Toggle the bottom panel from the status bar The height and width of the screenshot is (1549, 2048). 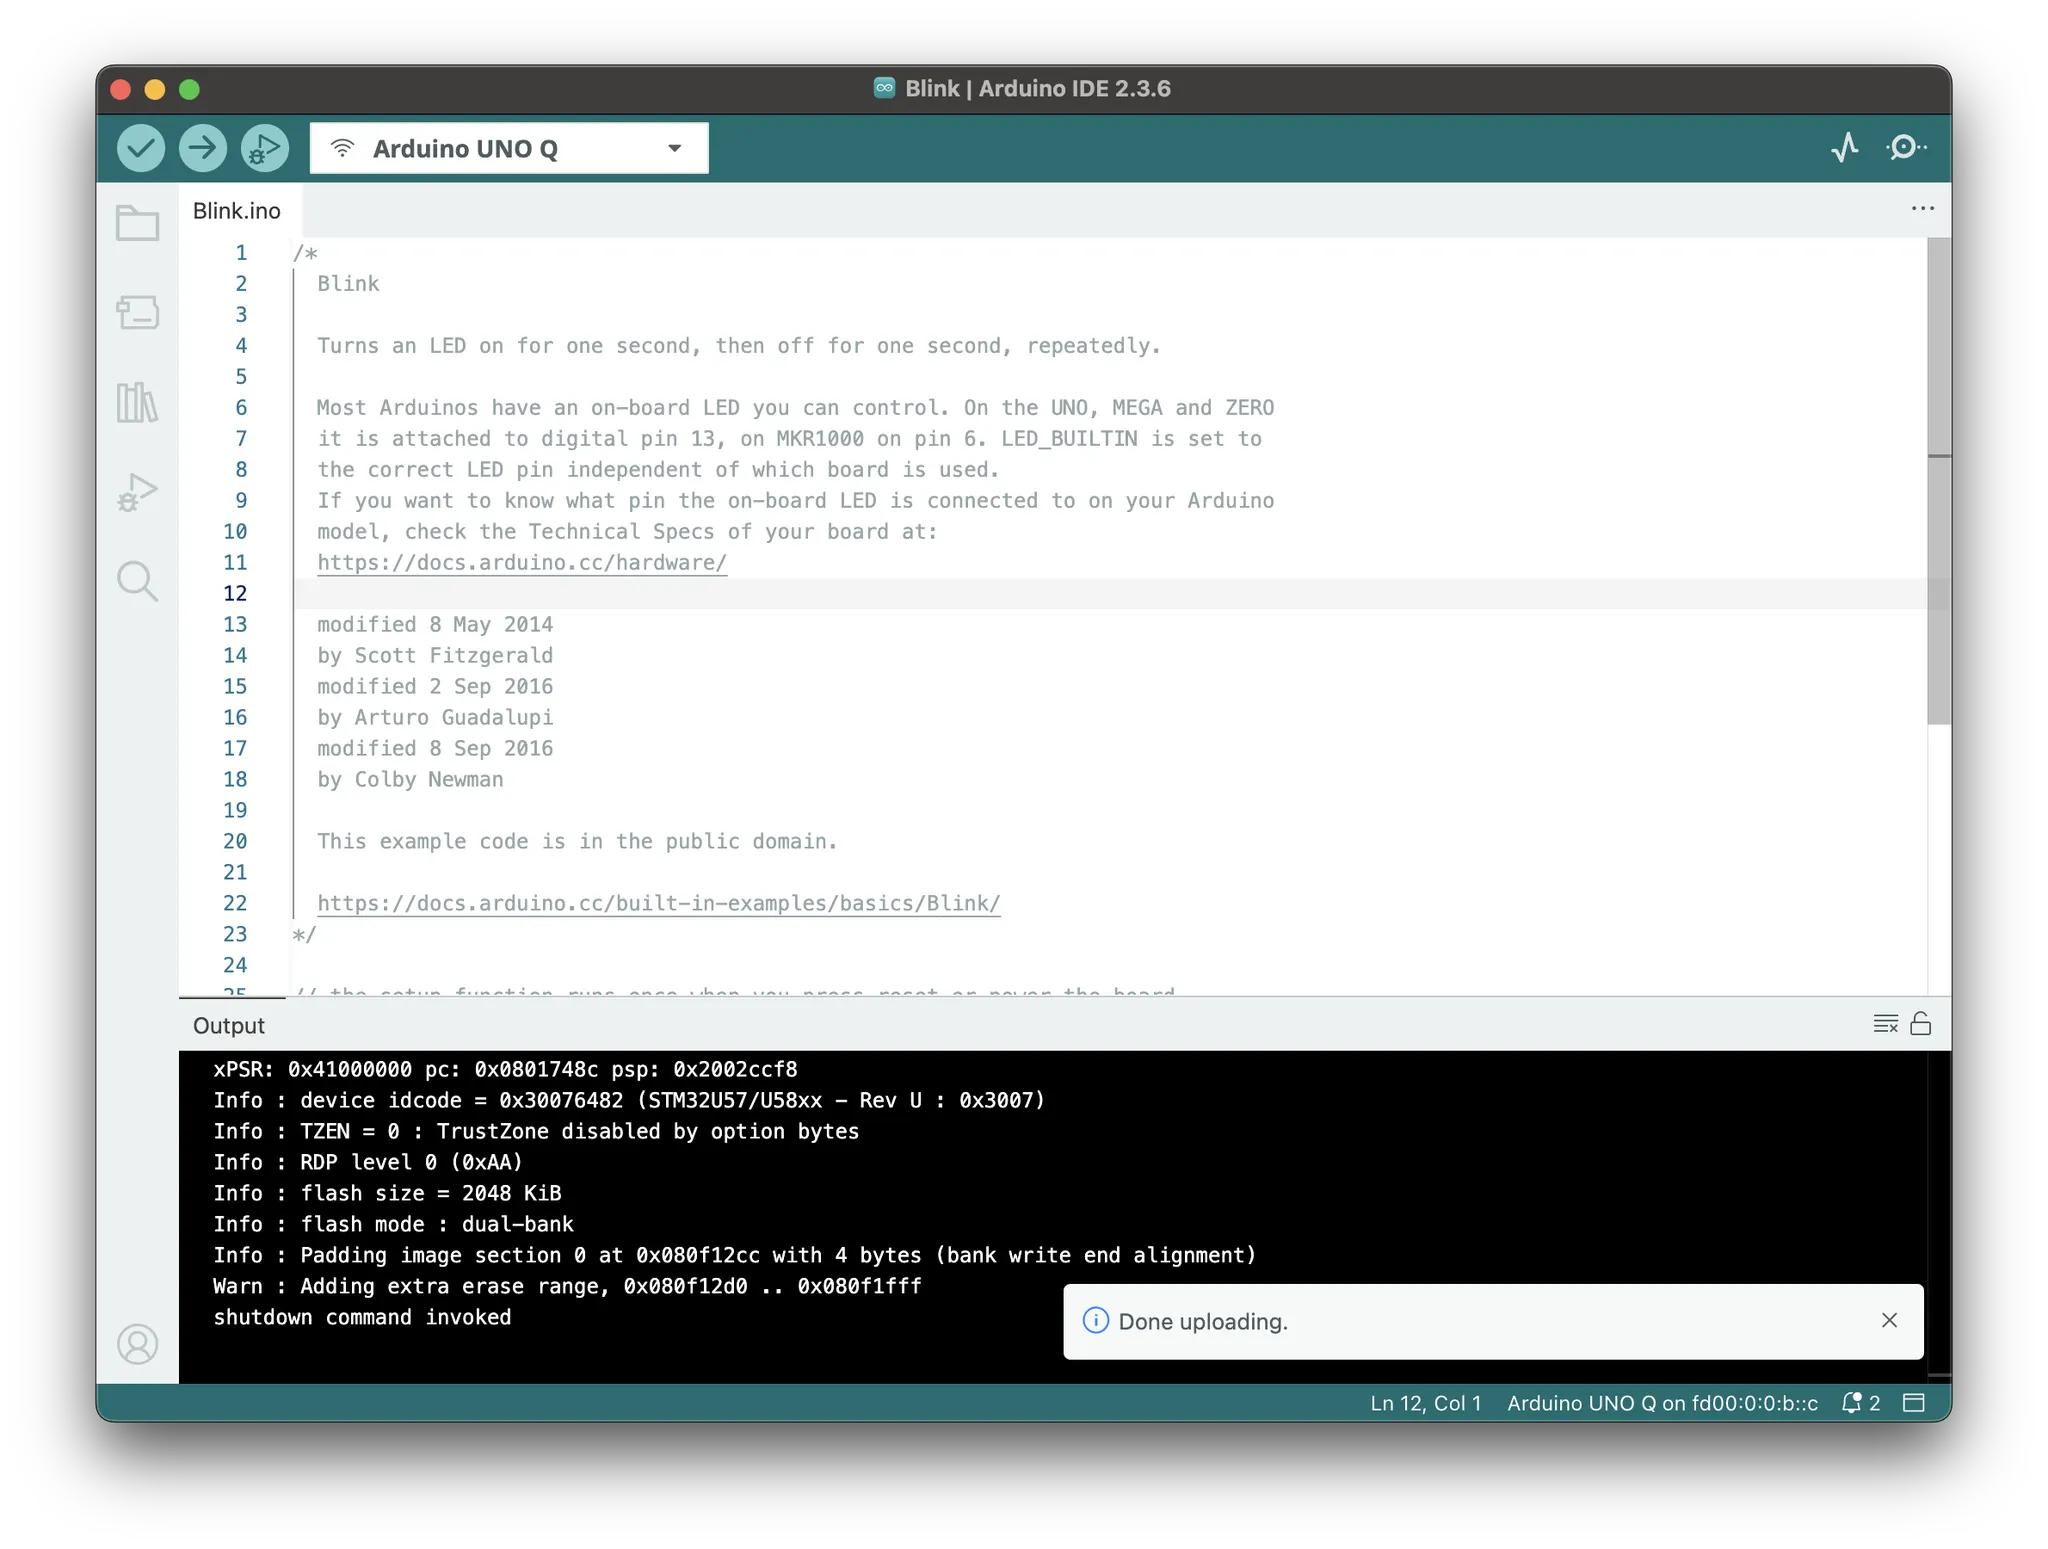[1913, 1403]
